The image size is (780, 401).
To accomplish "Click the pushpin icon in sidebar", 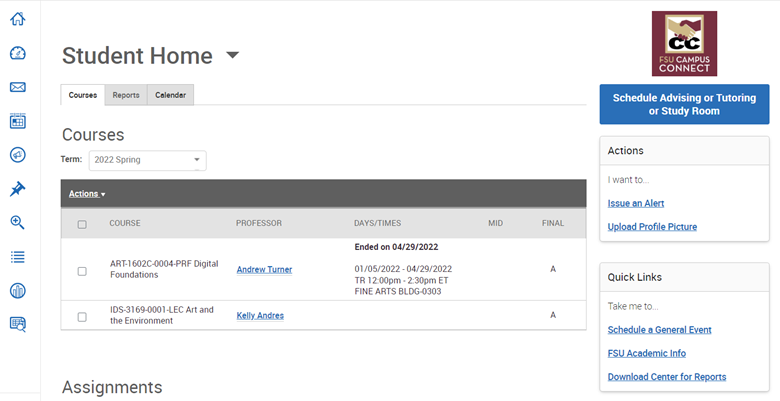I will (17, 189).
